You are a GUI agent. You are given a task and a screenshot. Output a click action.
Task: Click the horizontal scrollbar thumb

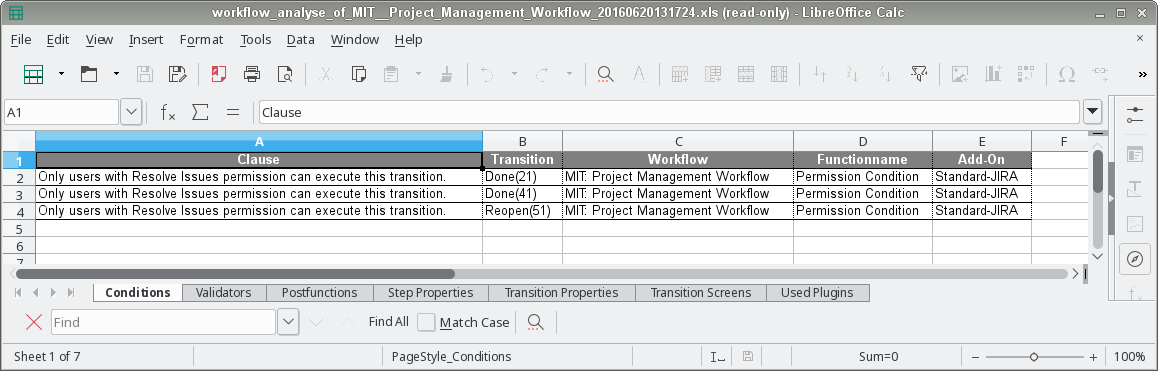click(235, 274)
